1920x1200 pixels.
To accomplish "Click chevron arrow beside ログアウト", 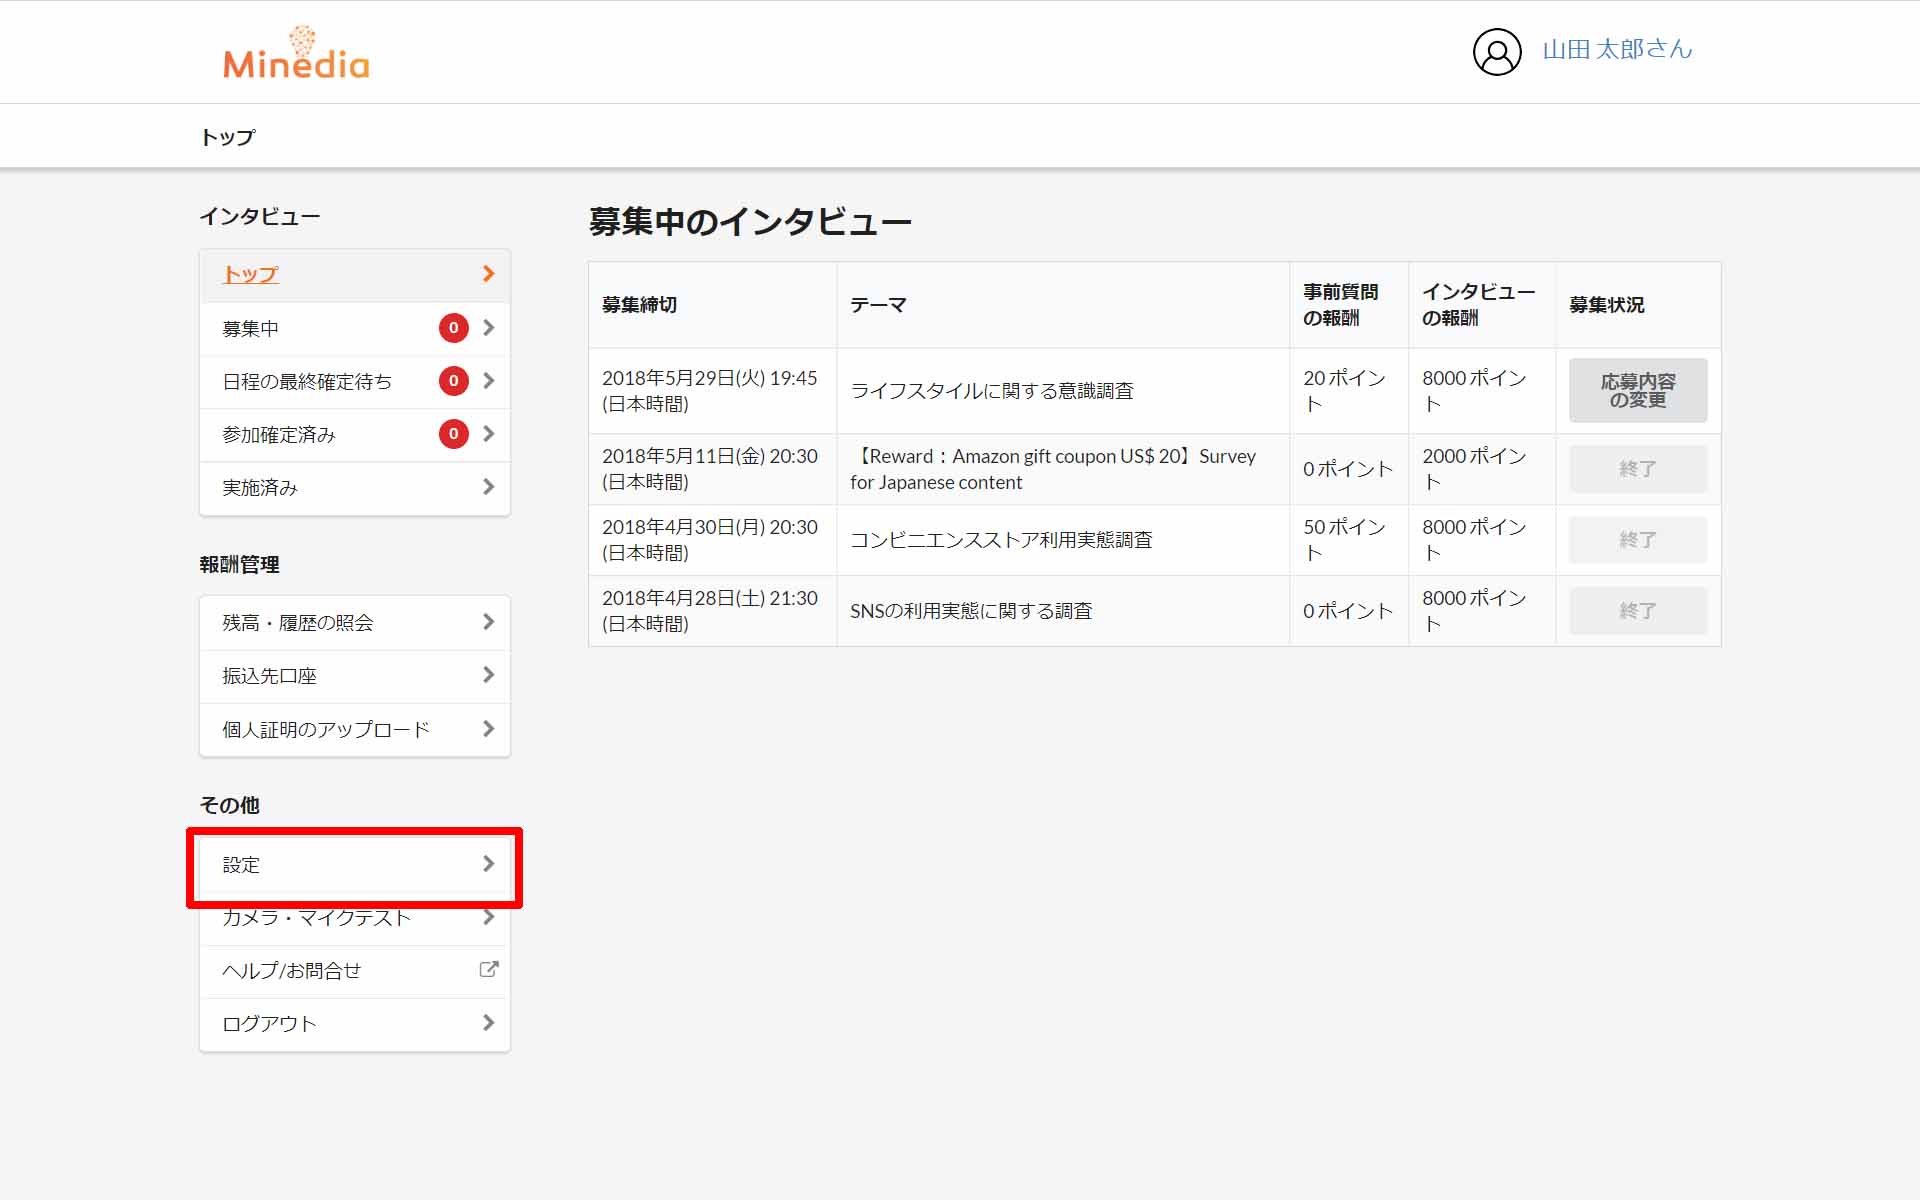I will pos(488,1023).
